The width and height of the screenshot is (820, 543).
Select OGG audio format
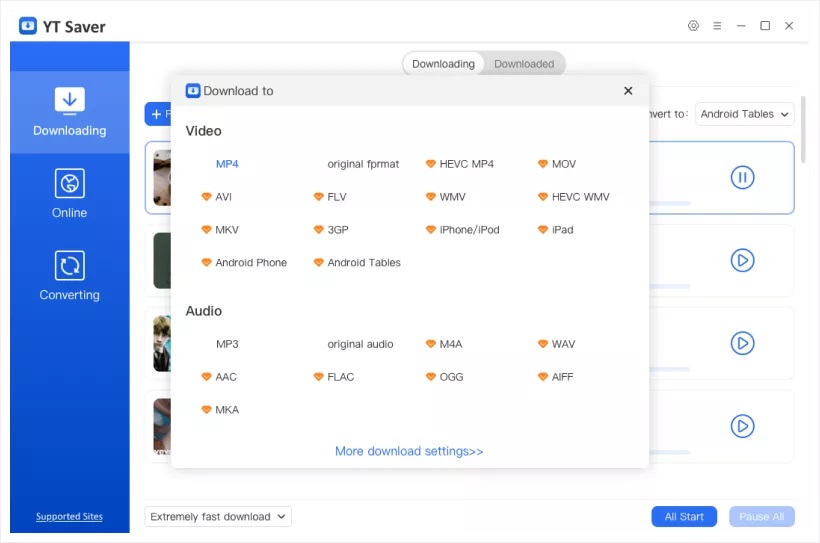(x=445, y=377)
